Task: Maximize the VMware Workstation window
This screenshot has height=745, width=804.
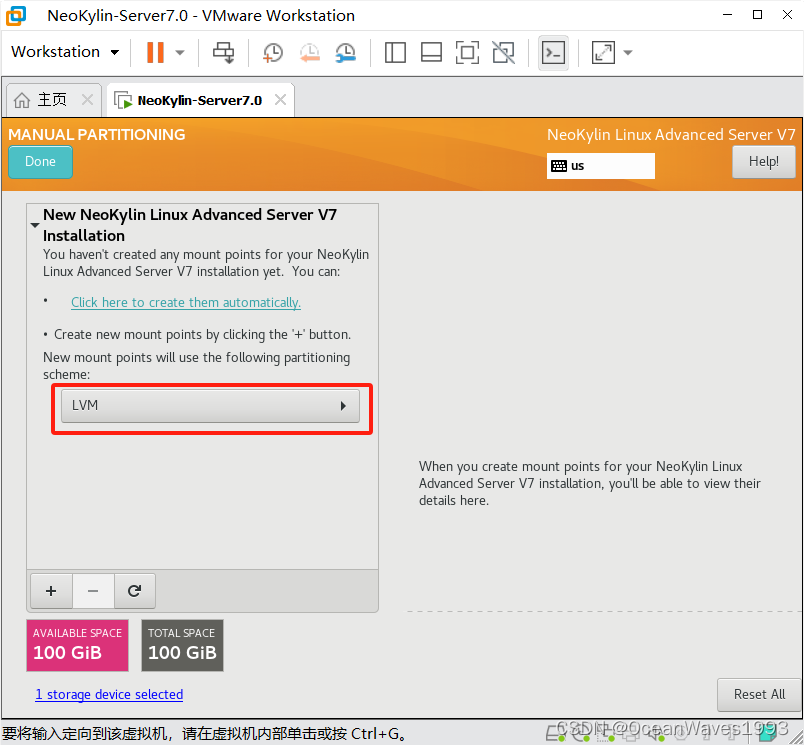Action: click(757, 15)
